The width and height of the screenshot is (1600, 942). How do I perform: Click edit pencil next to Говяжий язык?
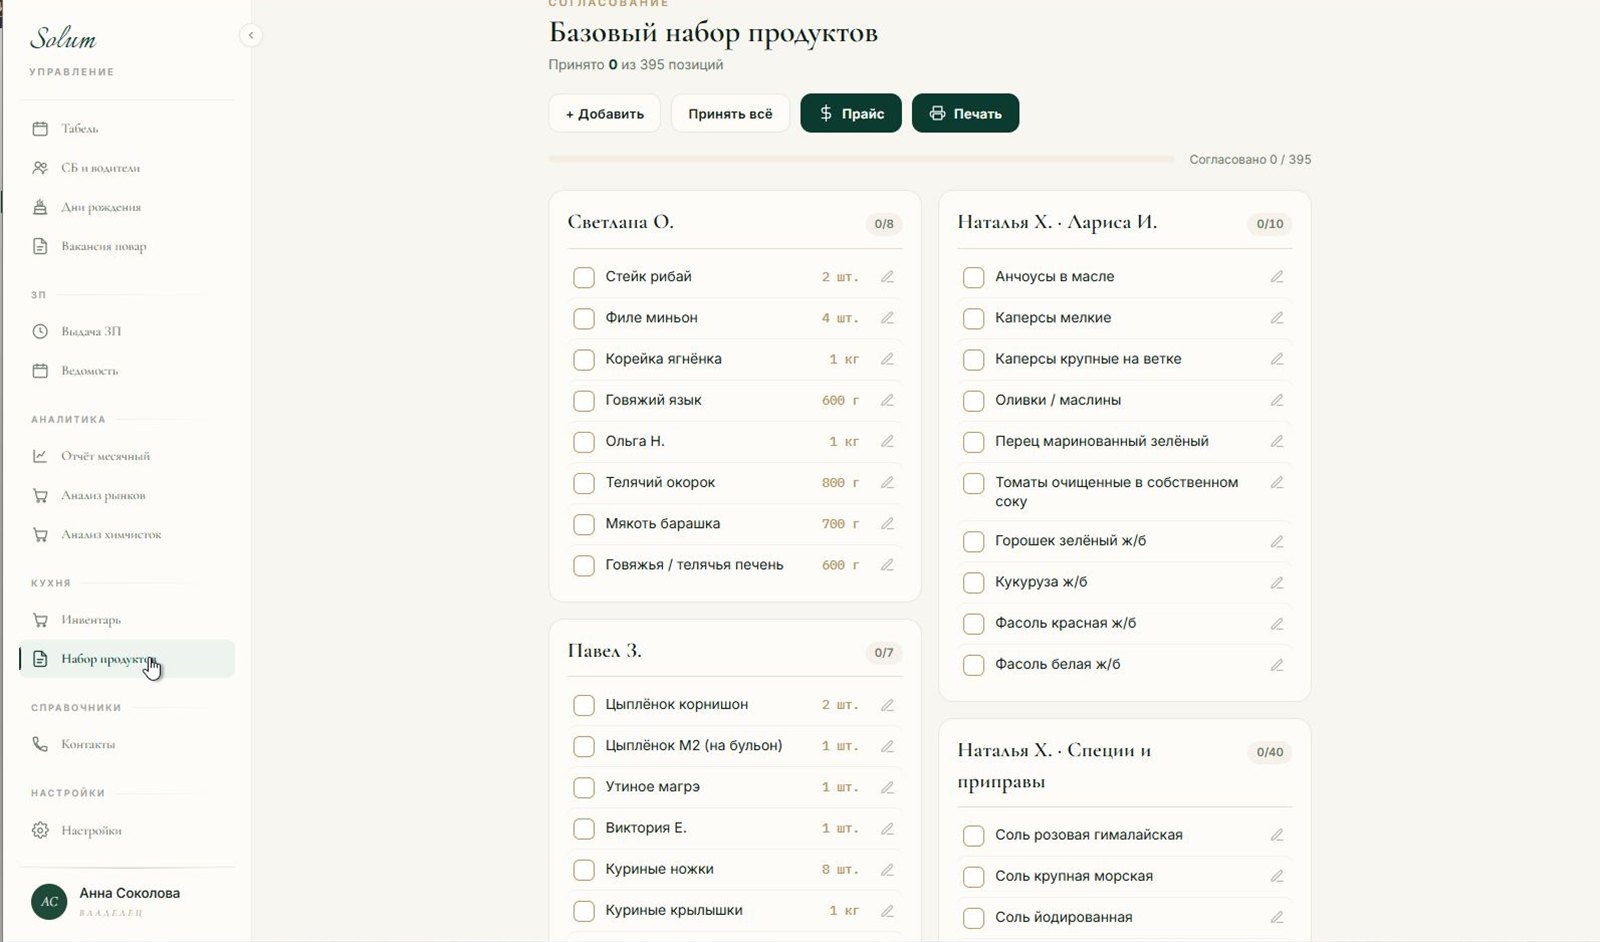[887, 400]
